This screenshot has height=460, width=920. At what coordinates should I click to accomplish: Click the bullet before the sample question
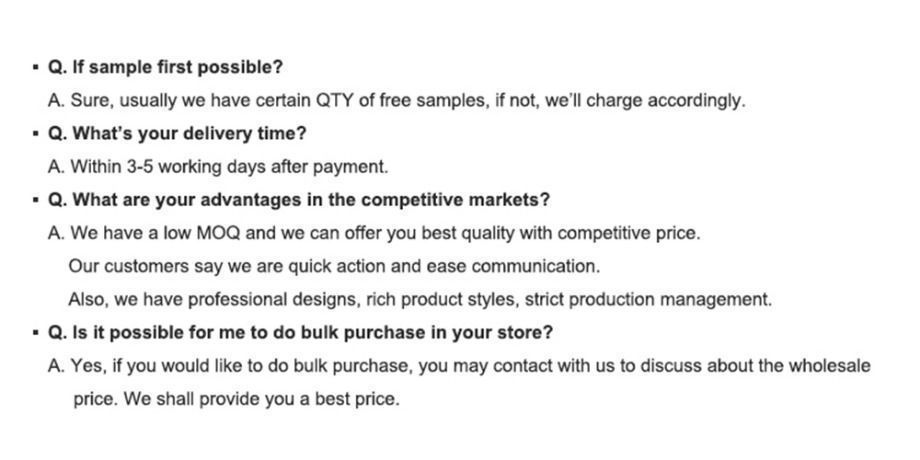tap(36, 67)
